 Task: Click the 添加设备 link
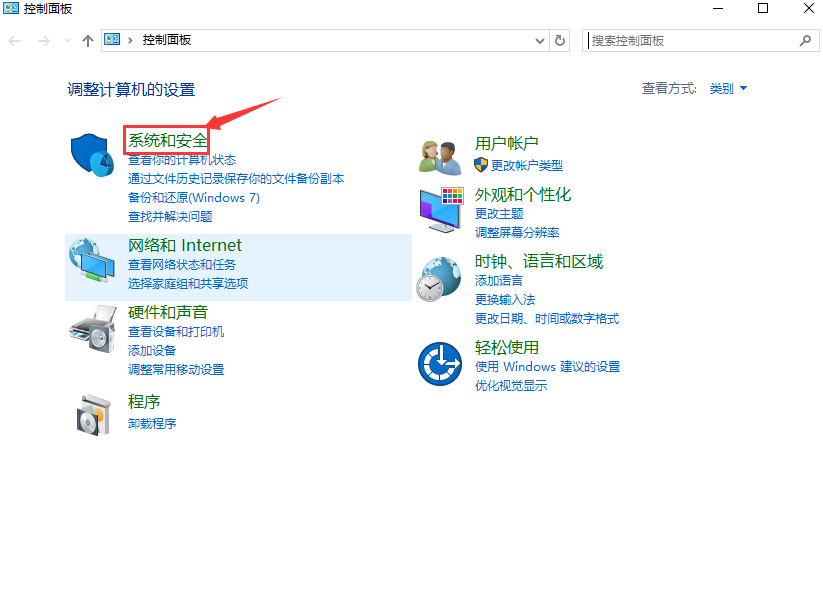[x=152, y=351]
